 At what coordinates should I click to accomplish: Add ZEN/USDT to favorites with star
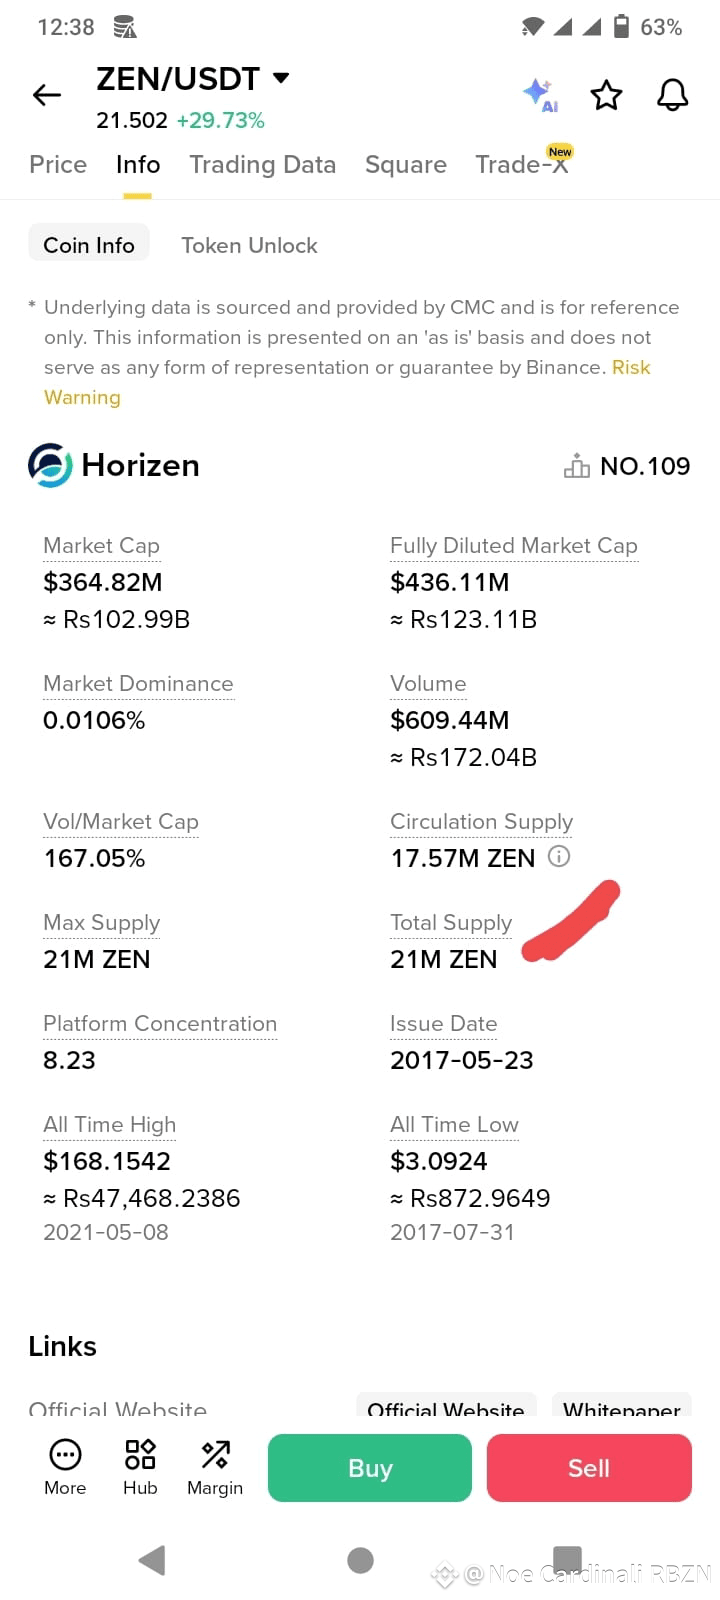[x=606, y=95]
